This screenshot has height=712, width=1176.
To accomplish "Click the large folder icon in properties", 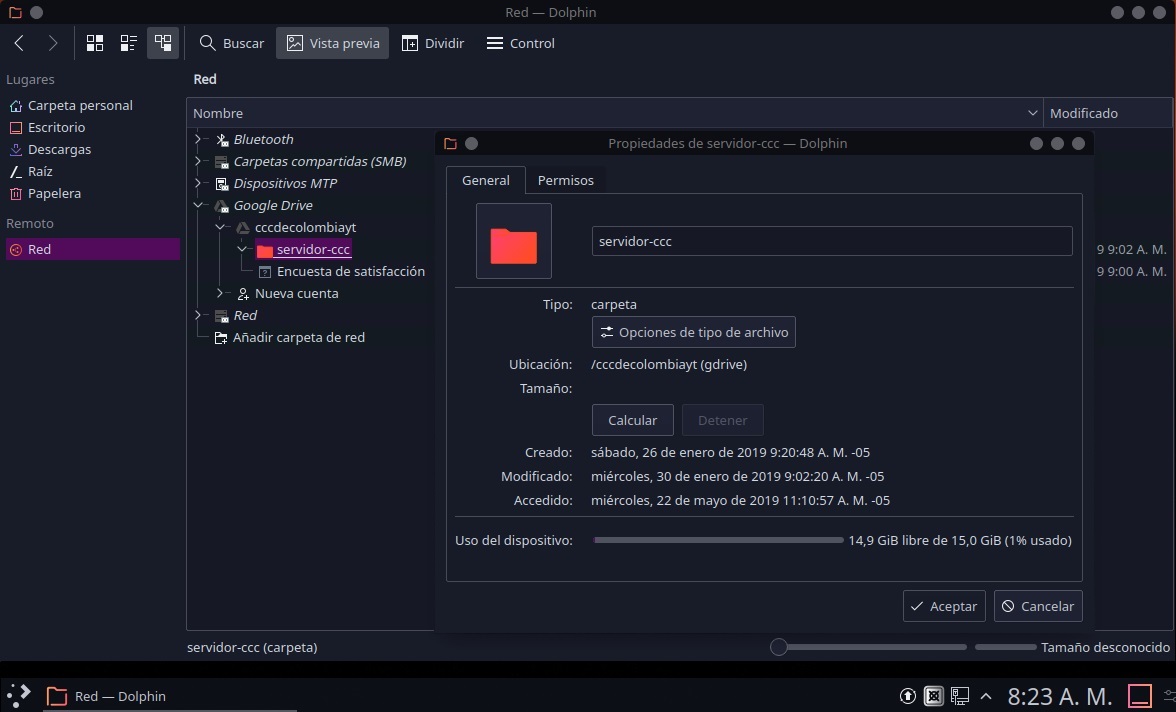I will [514, 241].
